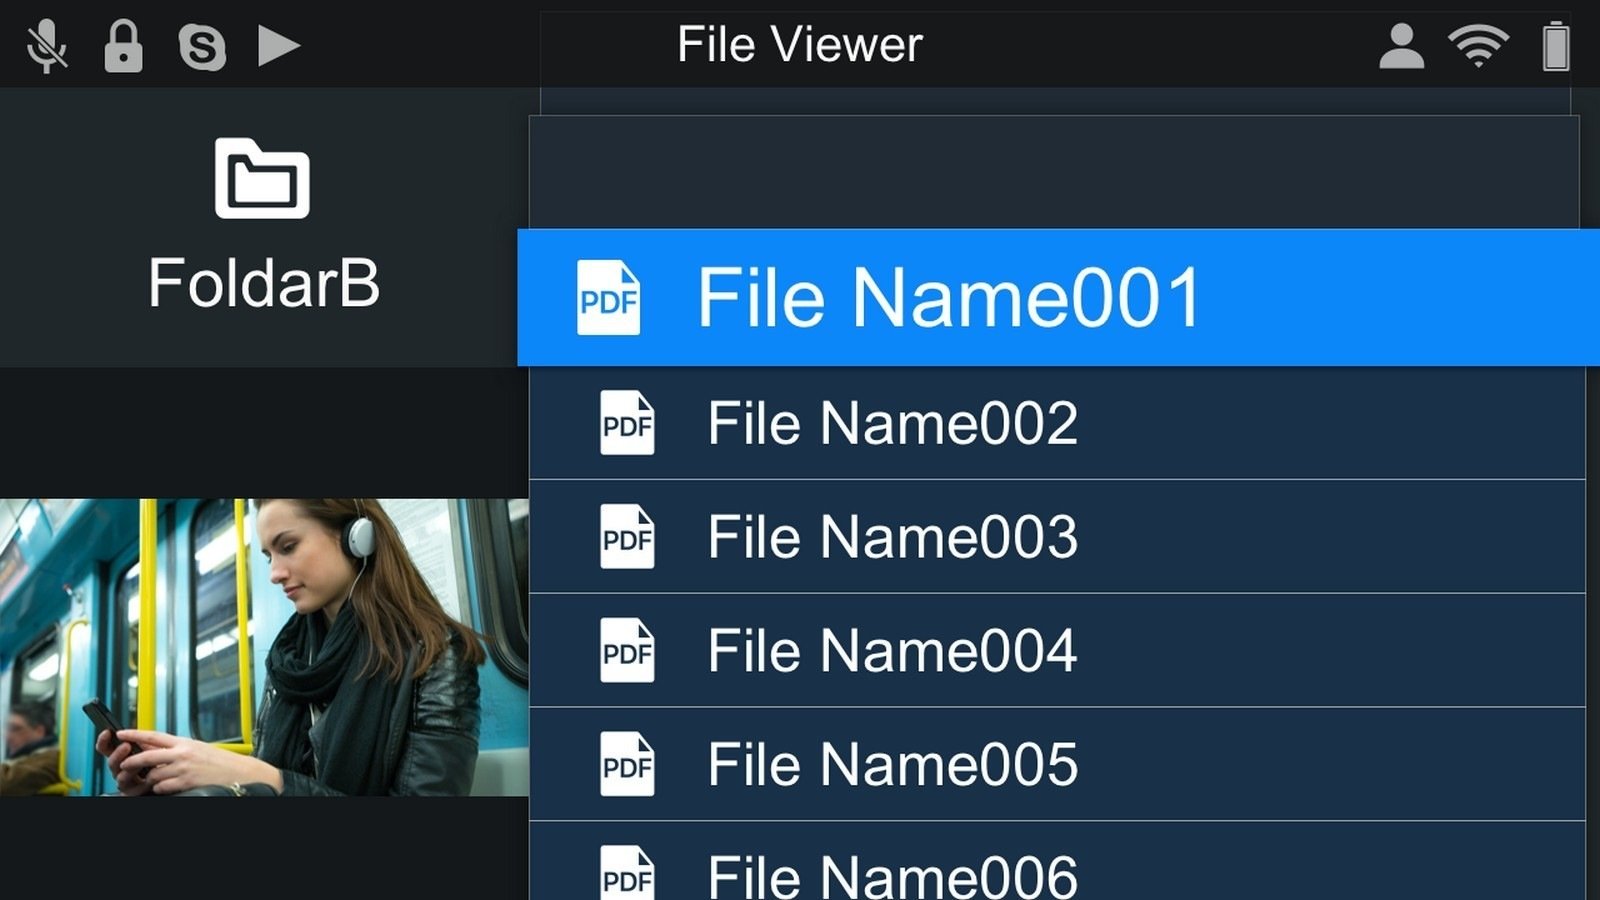Viewport: 1600px width, 900px height.
Task: Select the File Name006 entry
Action: pyautogui.click(x=1057, y=862)
